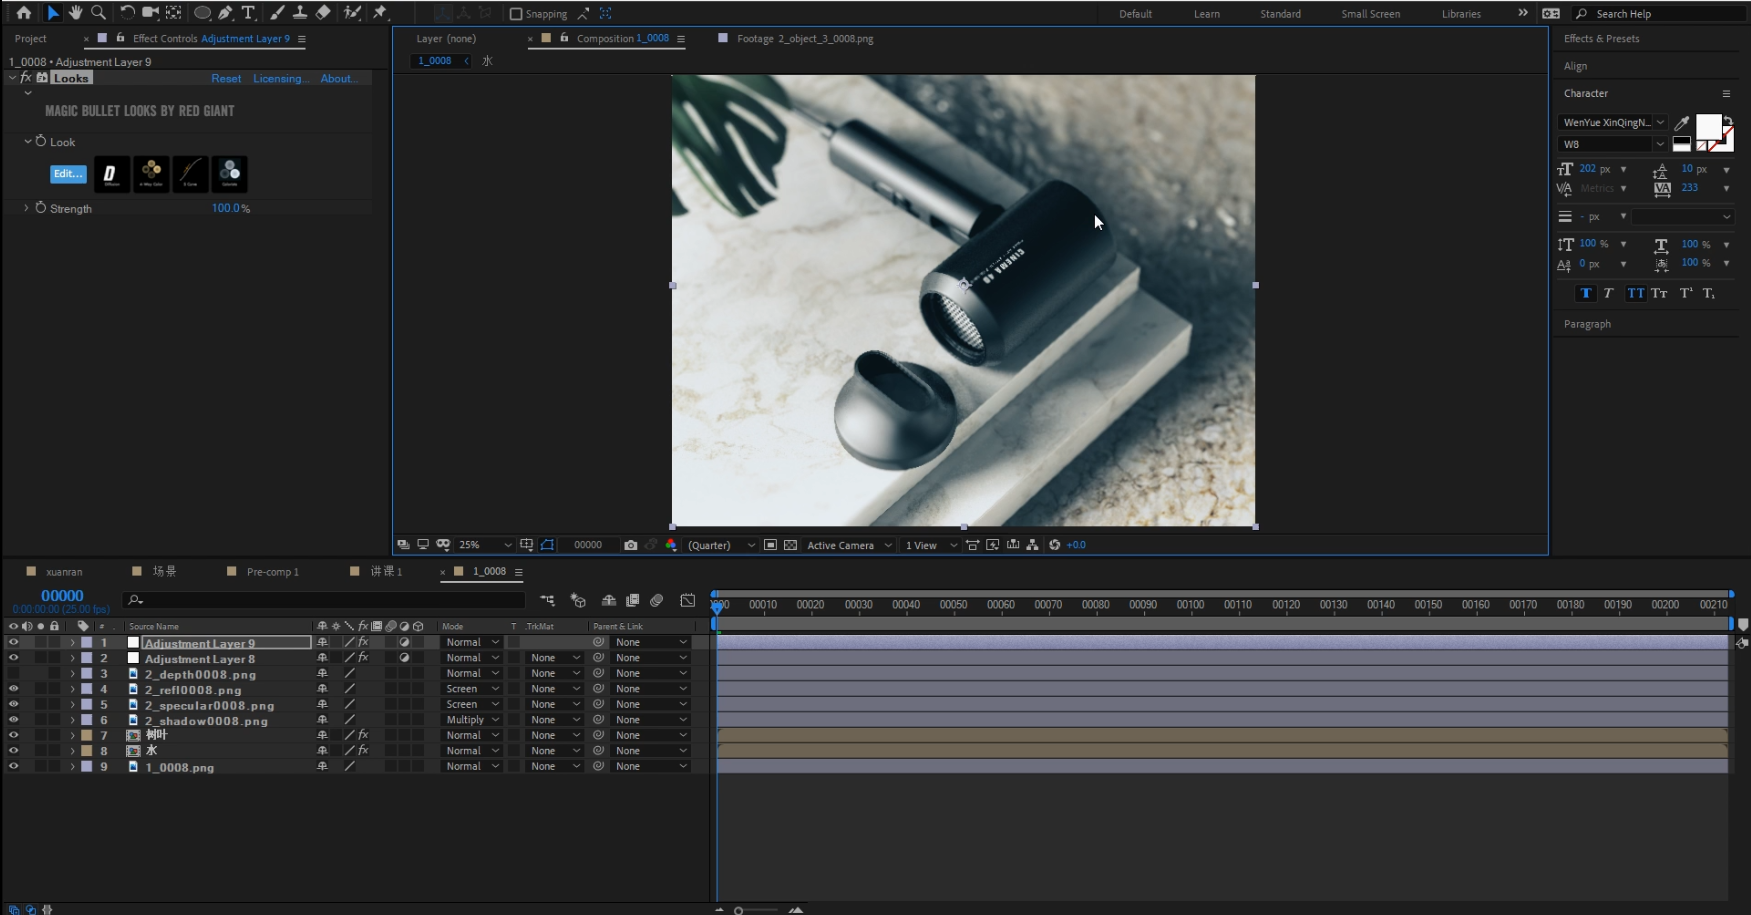Hide the 1_0008.png layer
The image size is (1751, 915).
(13, 767)
